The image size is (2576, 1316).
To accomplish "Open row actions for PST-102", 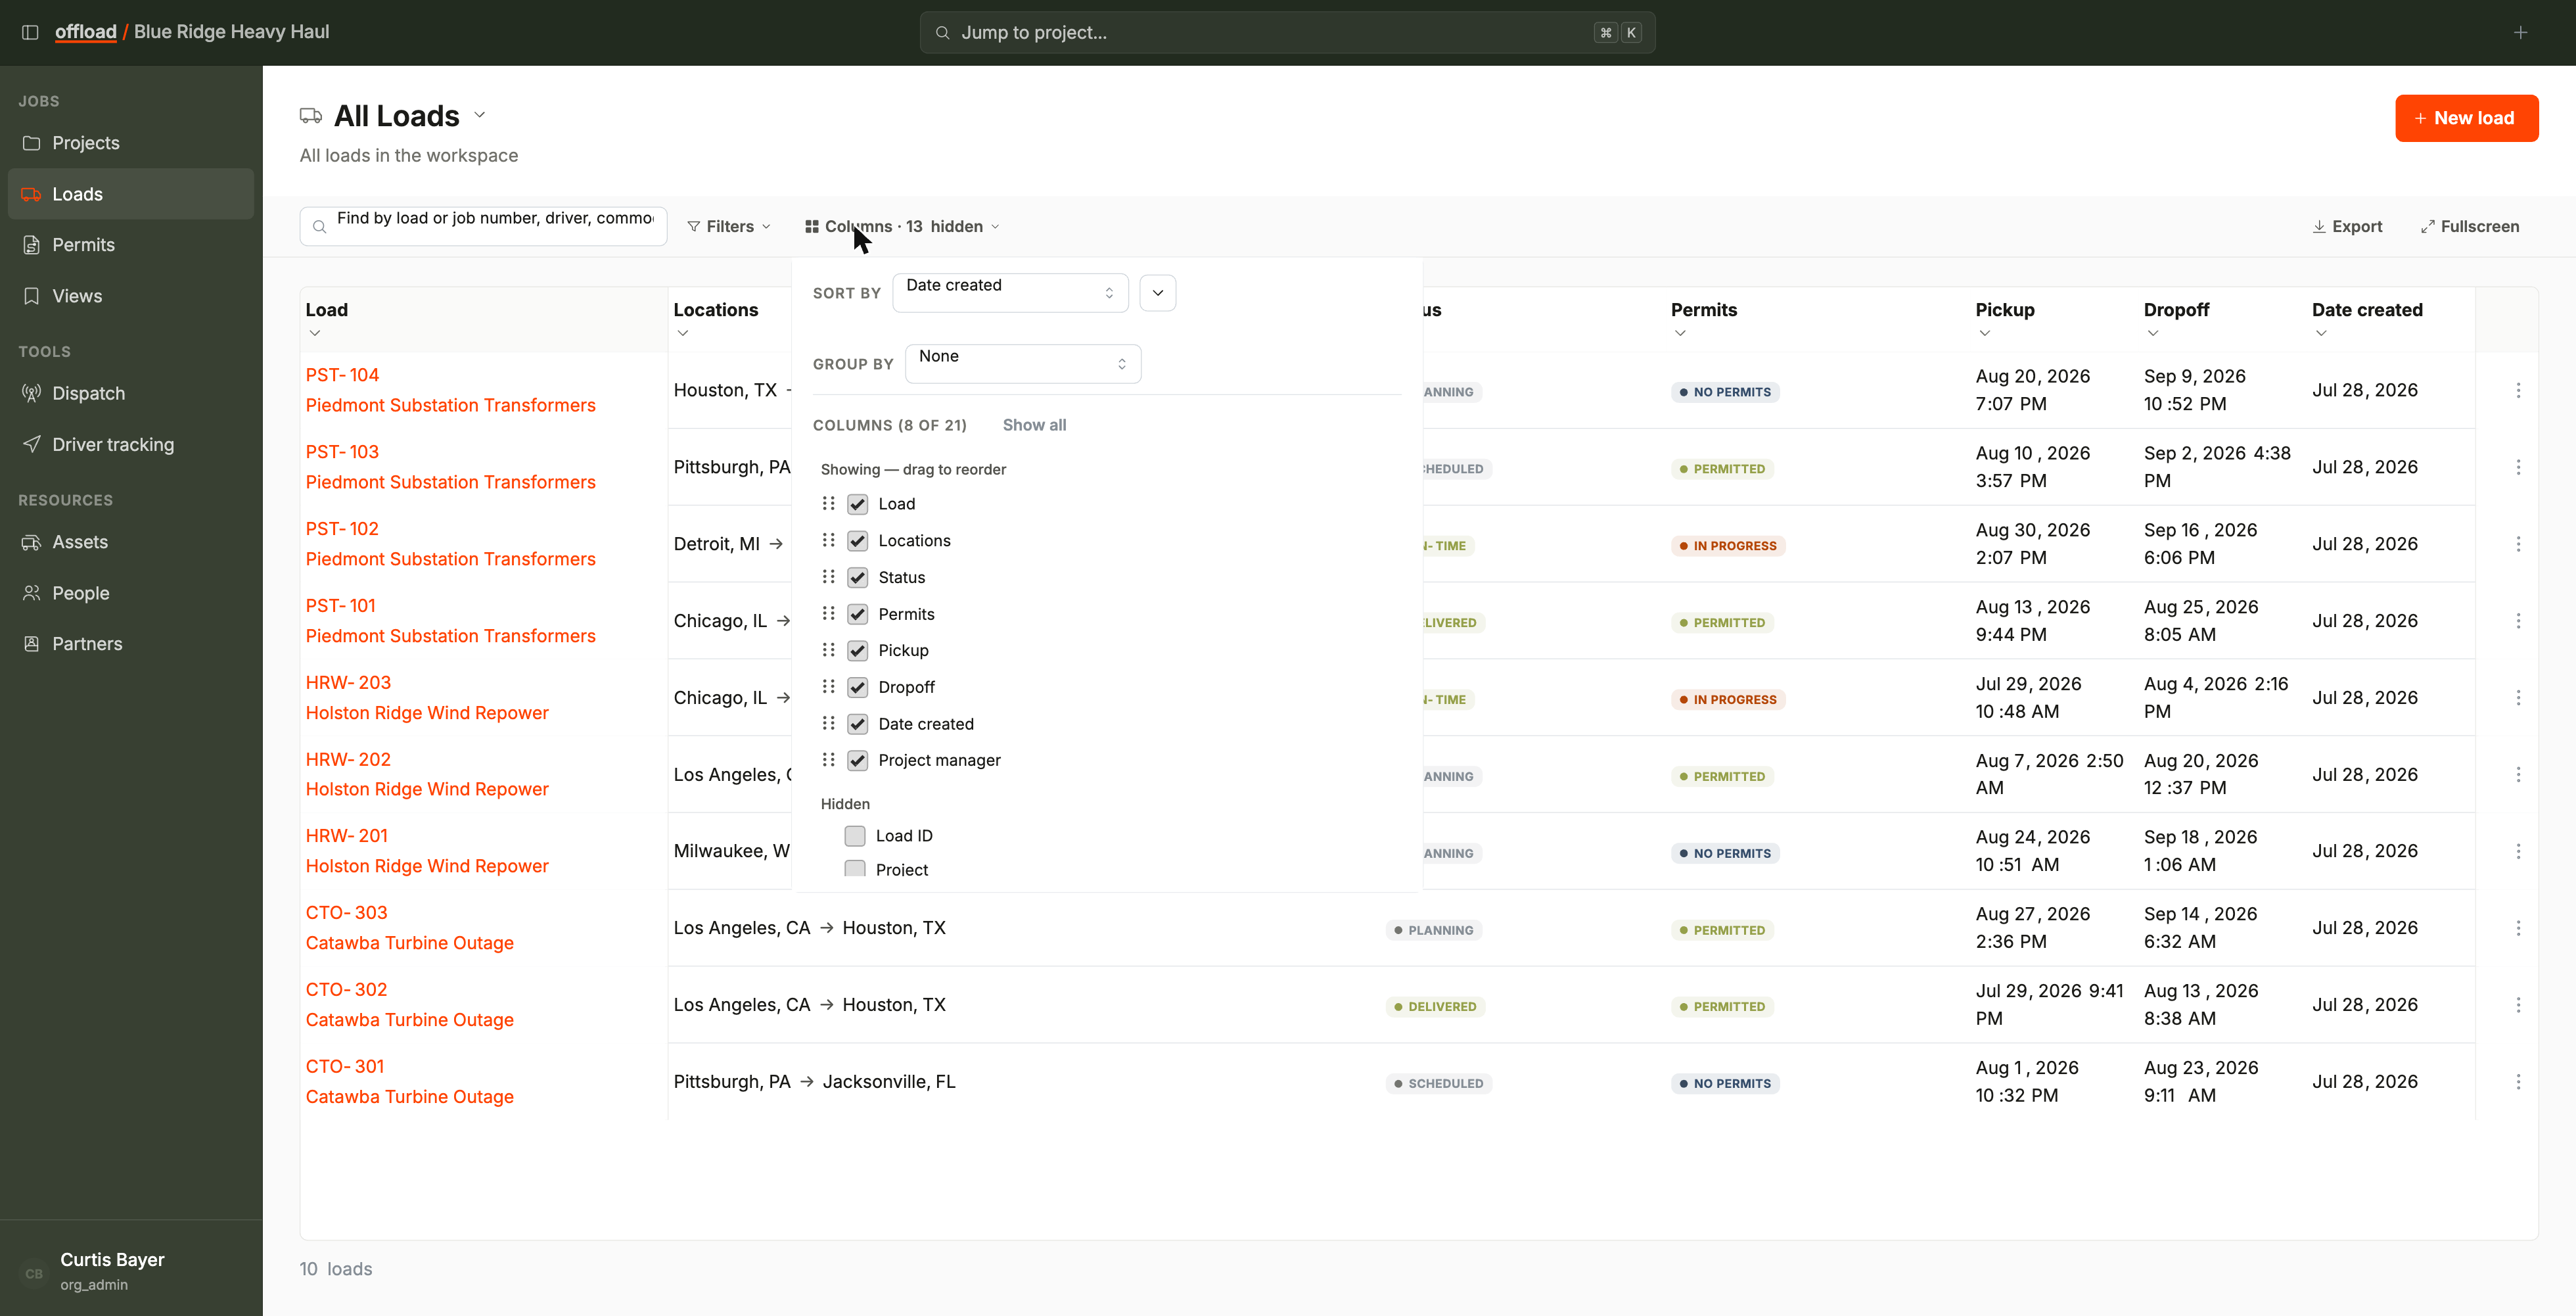I will [x=2518, y=544].
